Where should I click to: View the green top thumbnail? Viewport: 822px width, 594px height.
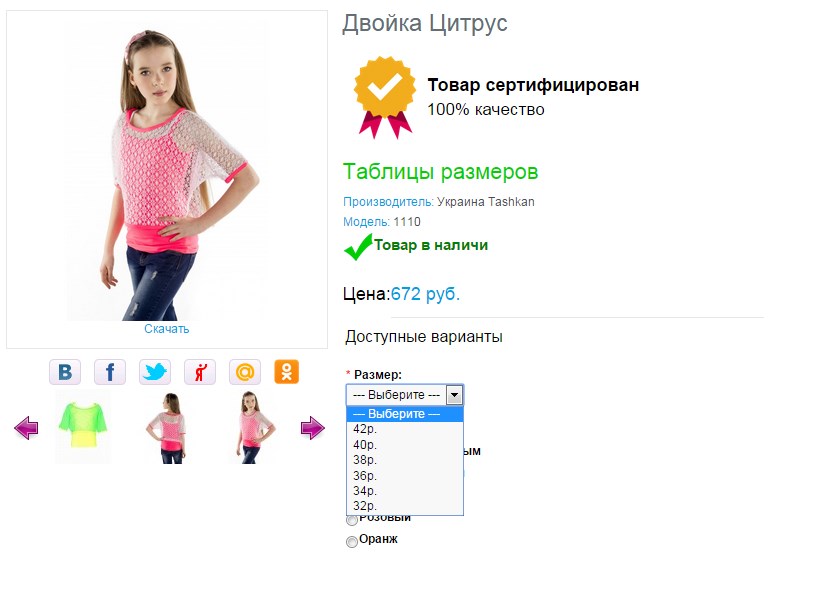(x=83, y=426)
